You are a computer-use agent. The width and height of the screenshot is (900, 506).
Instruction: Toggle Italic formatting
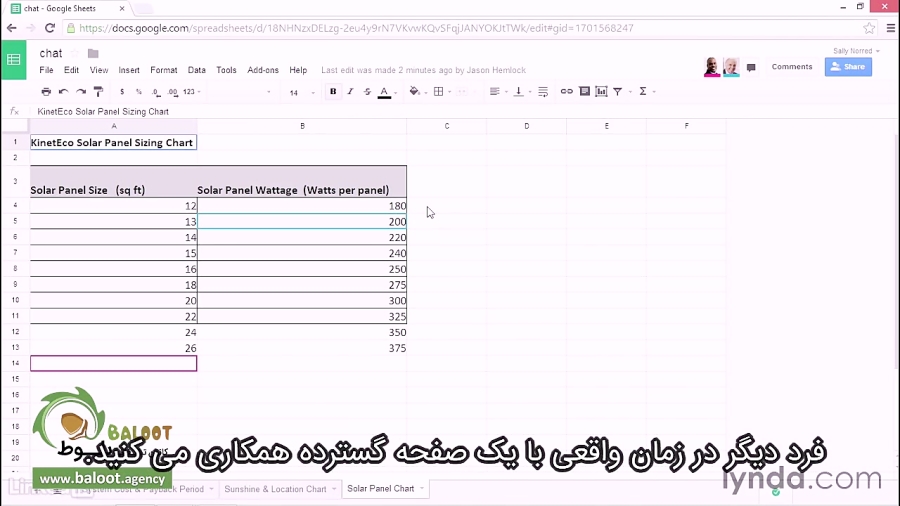[350, 92]
